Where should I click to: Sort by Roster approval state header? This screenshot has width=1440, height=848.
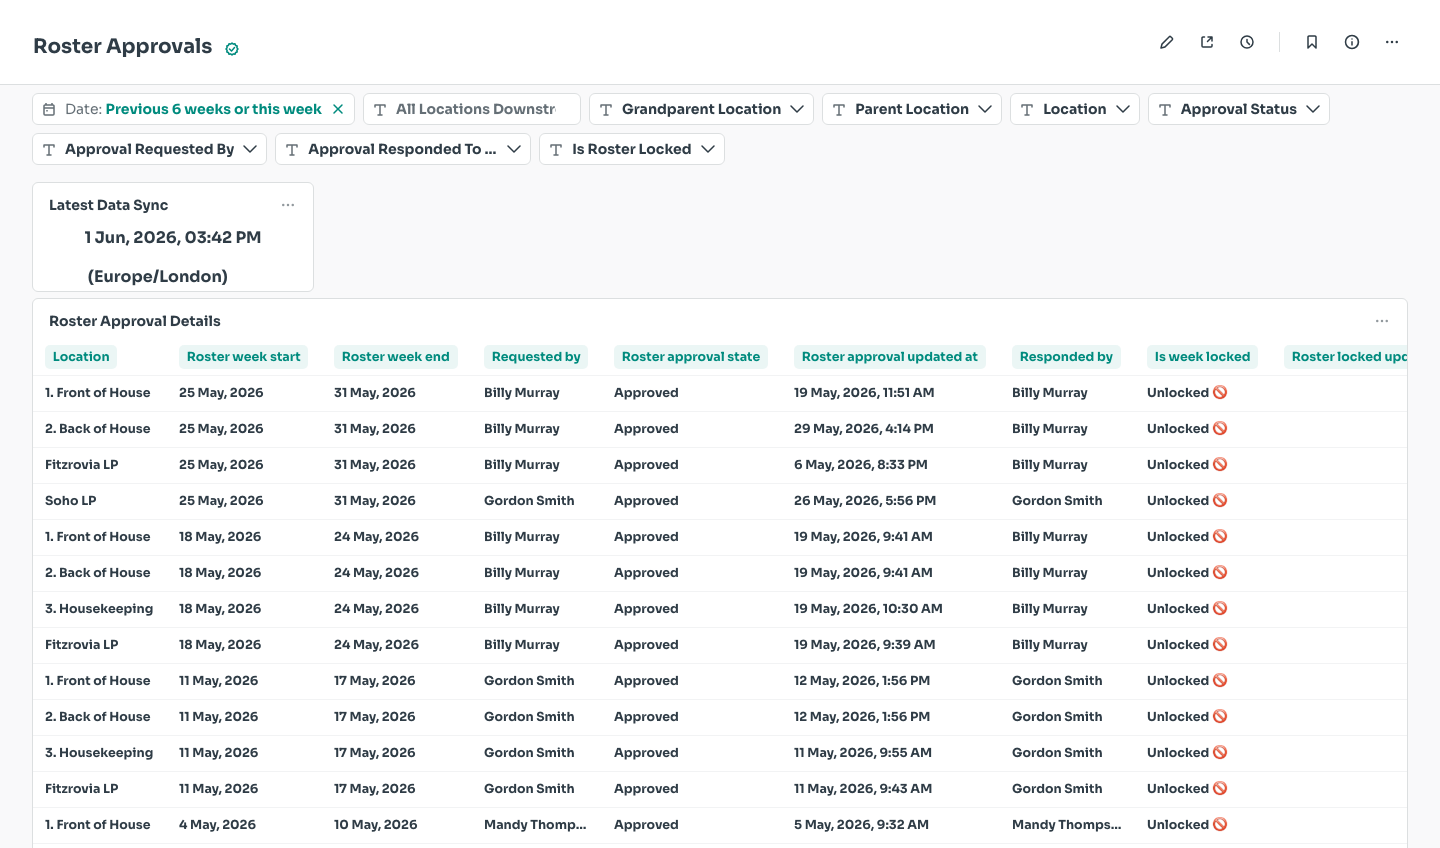pos(691,356)
